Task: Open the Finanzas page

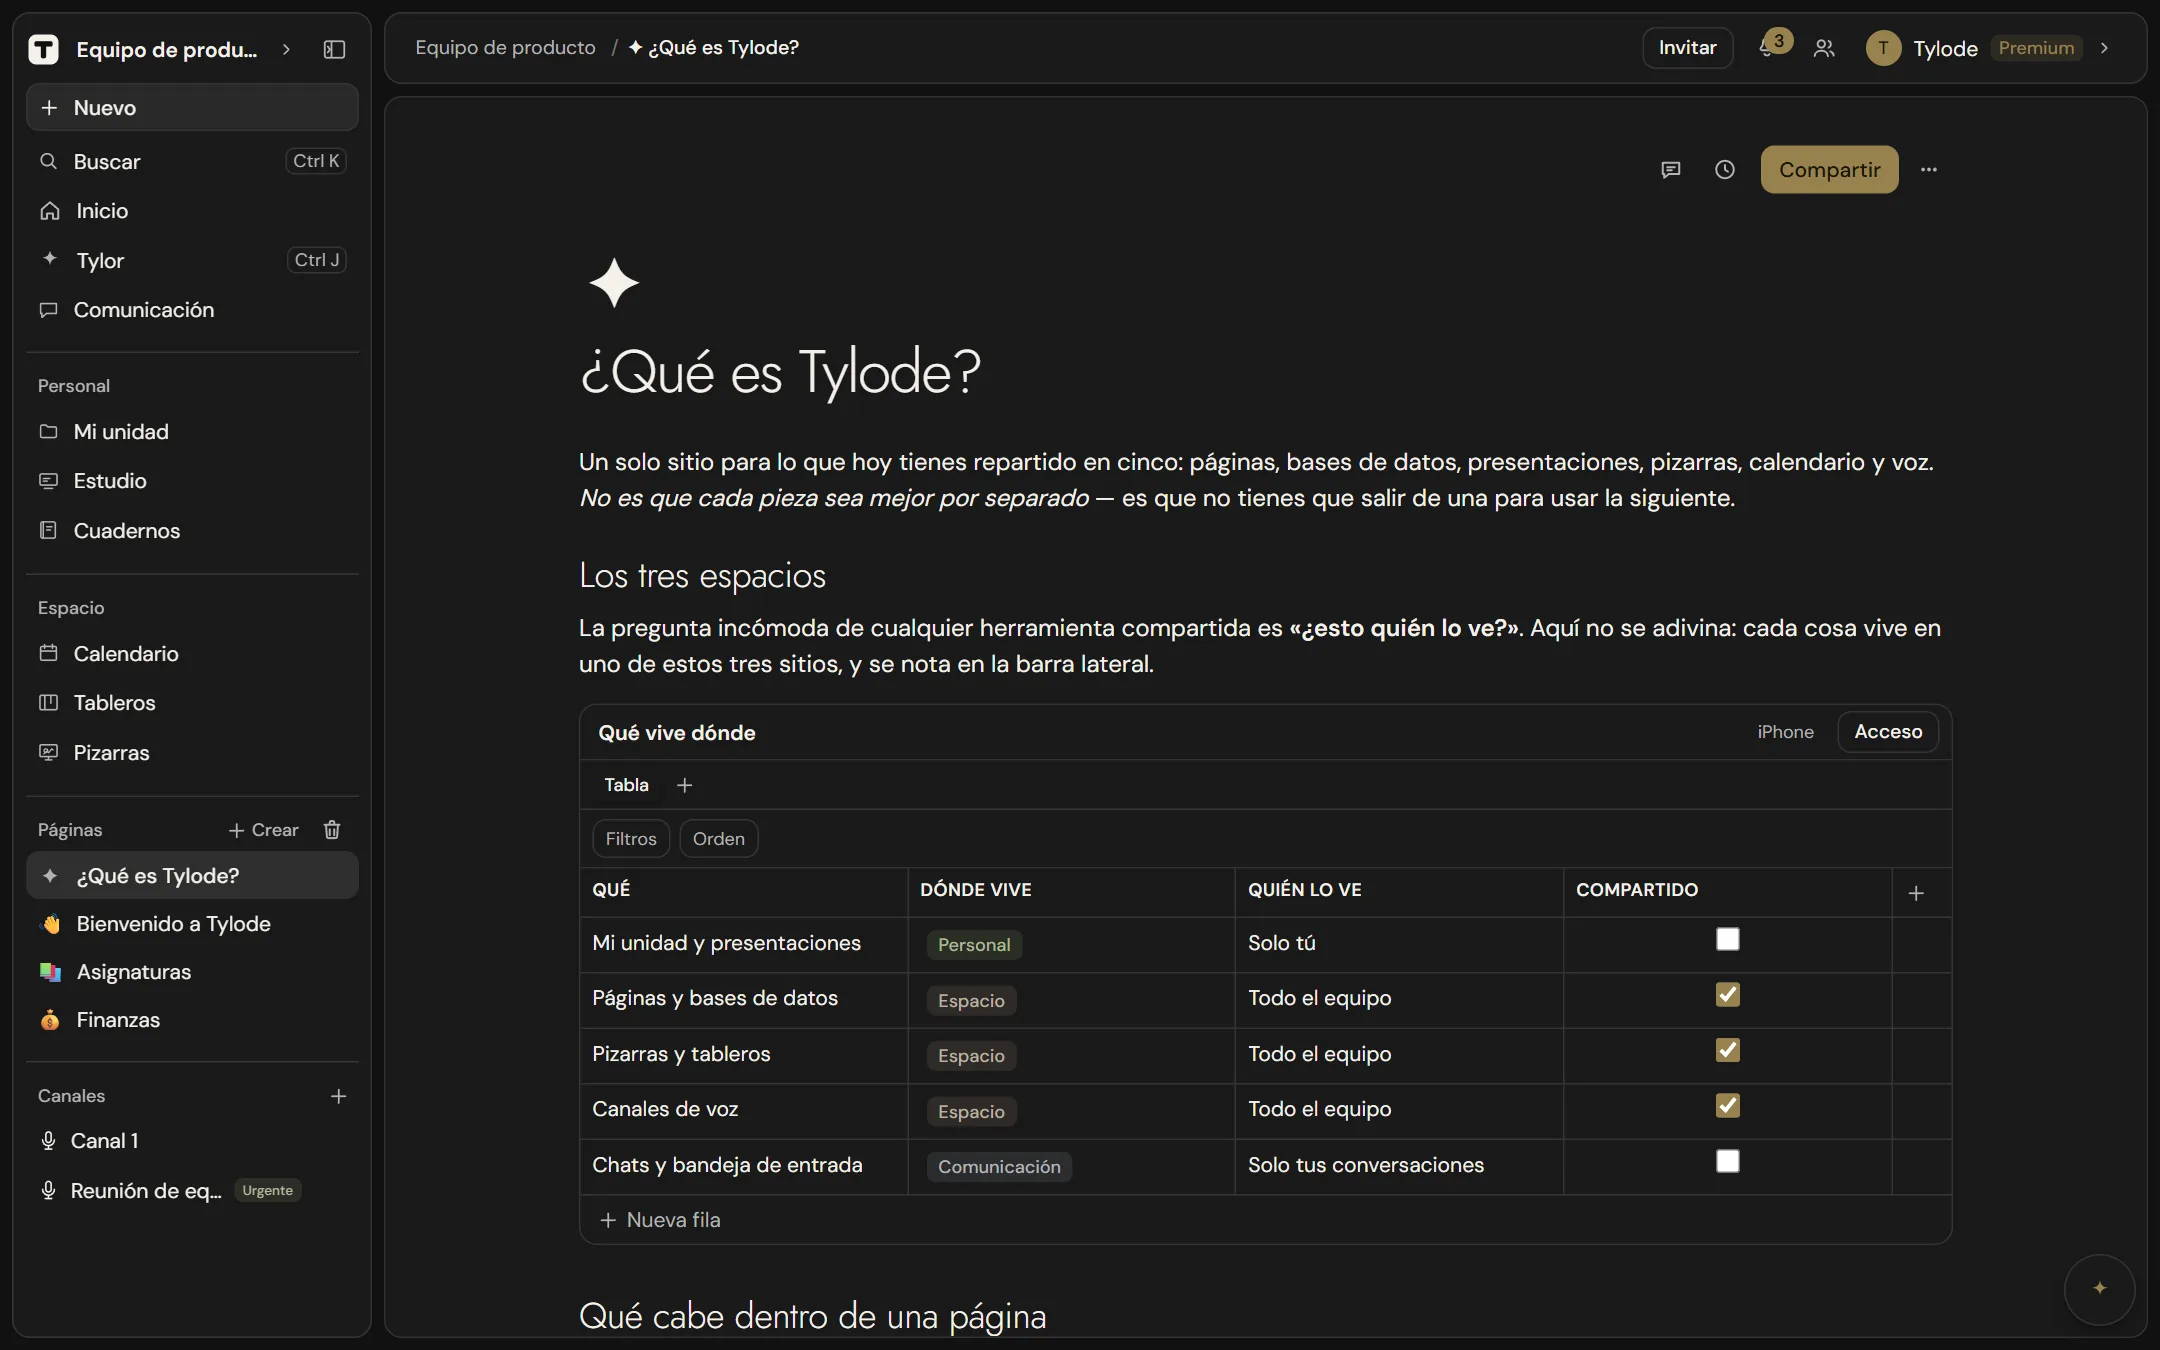Action: click(192, 1020)
